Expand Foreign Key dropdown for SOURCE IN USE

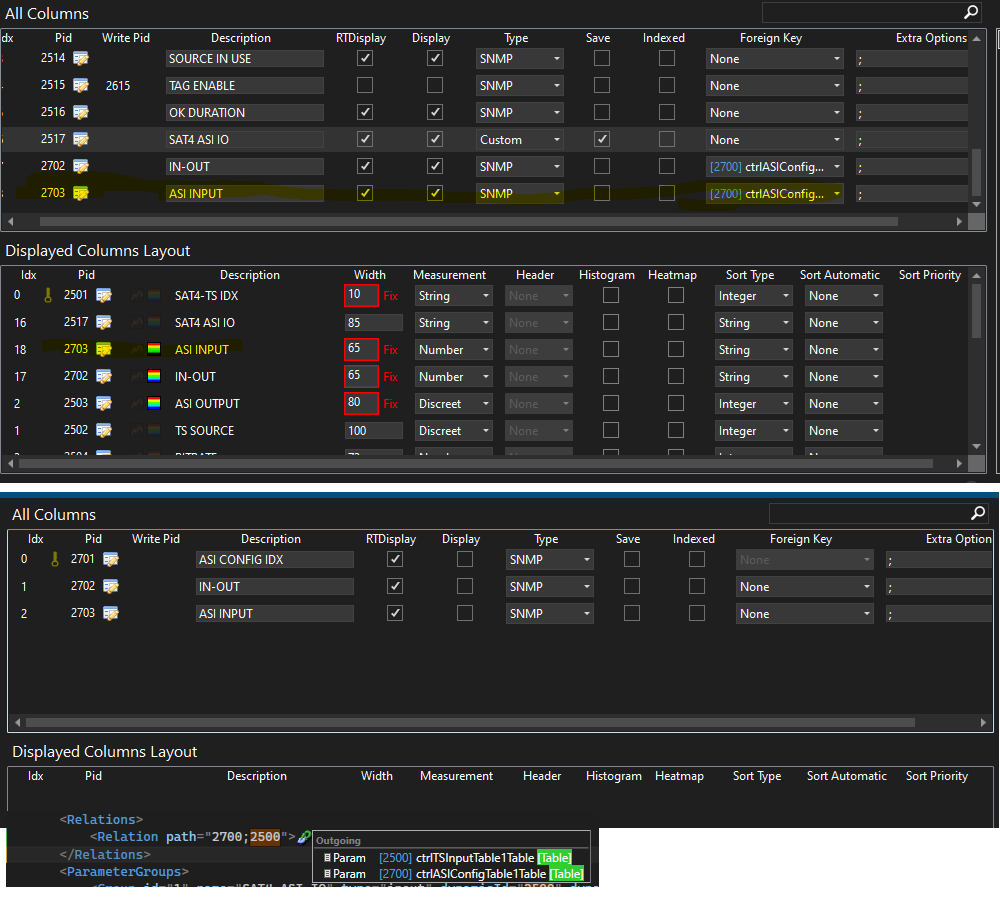[x=775, y=59]
